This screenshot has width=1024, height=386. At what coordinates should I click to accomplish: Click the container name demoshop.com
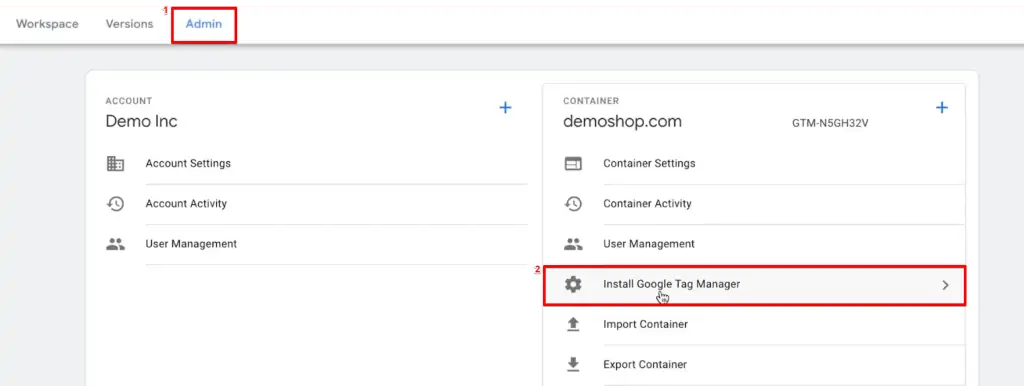tap(622, 121)
